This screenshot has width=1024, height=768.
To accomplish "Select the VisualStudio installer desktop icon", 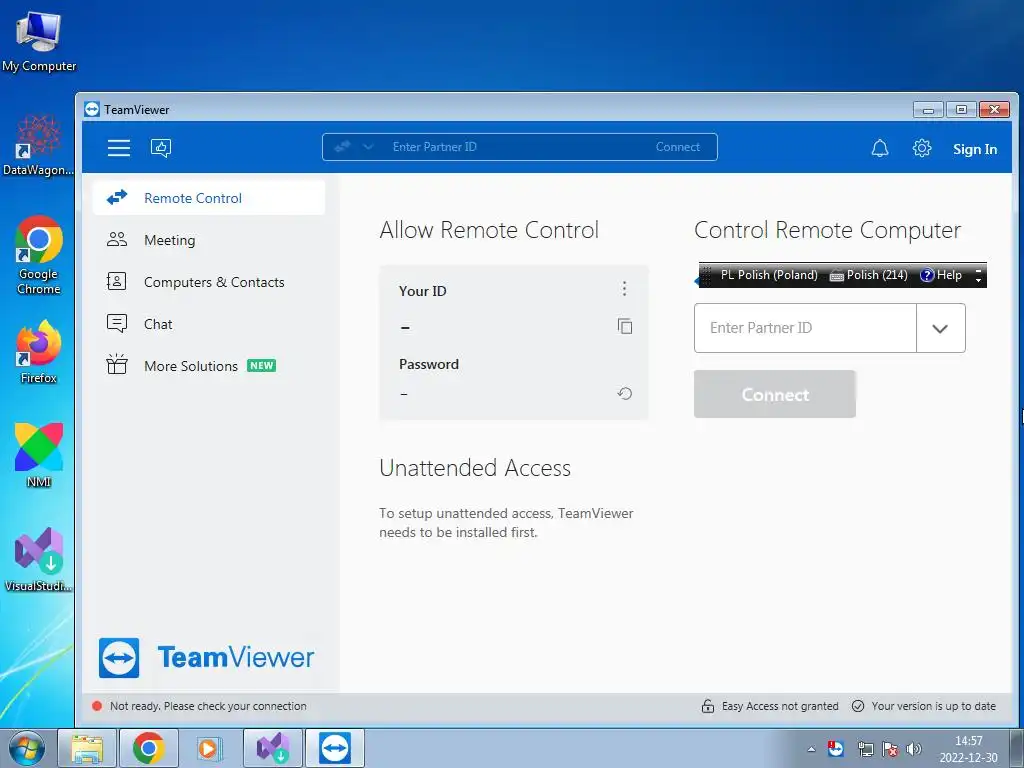I will 39,560.
